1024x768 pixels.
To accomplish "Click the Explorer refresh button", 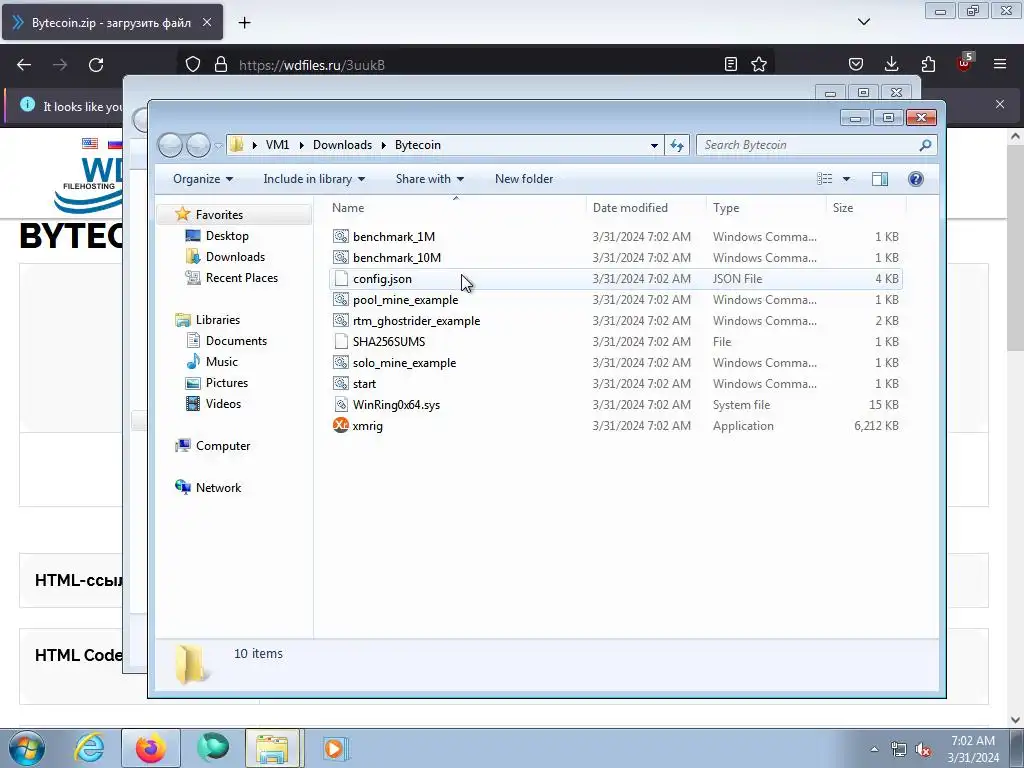I will pyautogui.click(x=677, y=145).
